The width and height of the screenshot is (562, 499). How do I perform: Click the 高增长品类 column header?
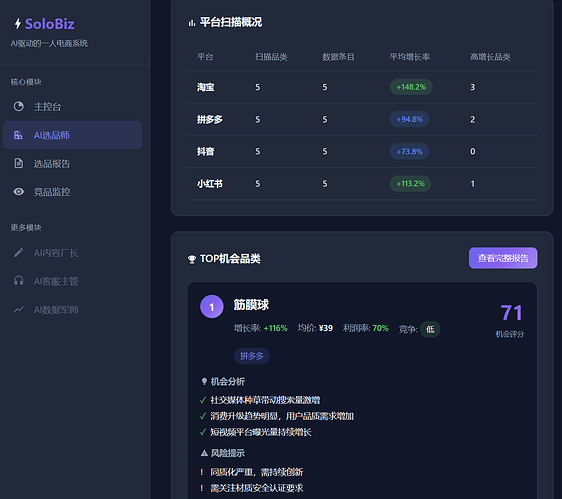tap(490, 57)
